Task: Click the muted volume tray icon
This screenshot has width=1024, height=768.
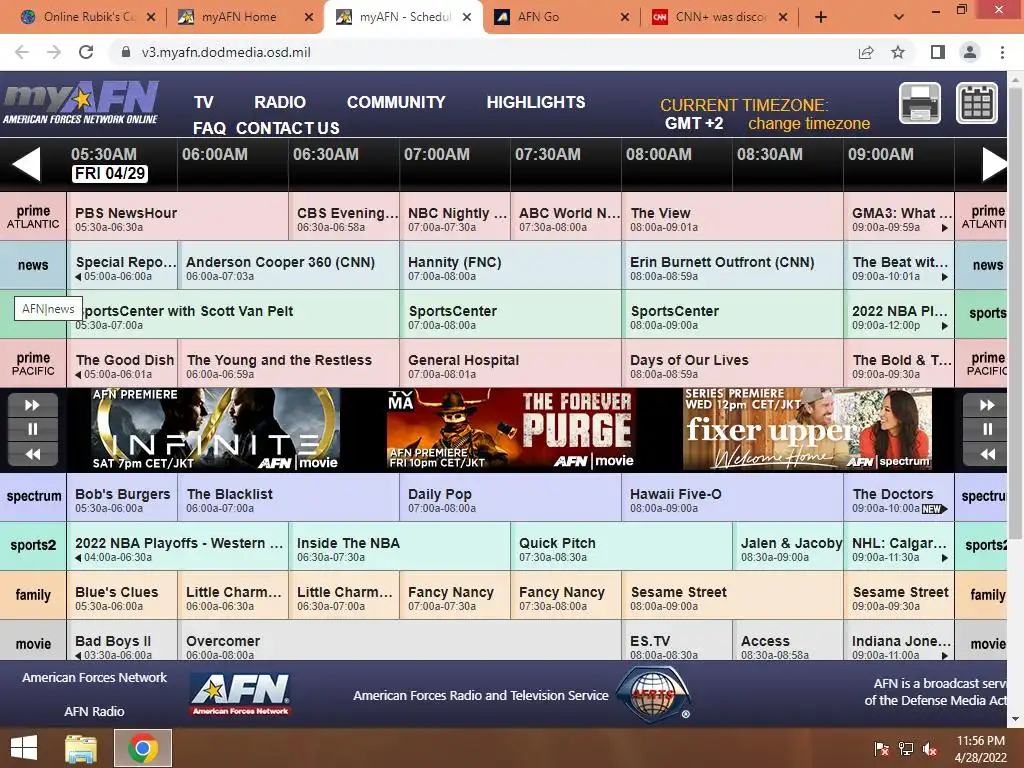Action: (x=930, y=749)
